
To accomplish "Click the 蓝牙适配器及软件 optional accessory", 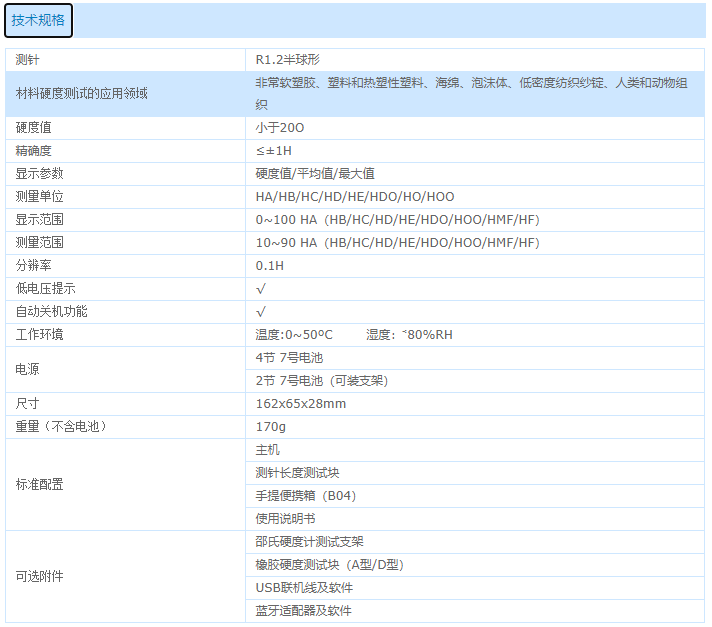I will [304, 611].
